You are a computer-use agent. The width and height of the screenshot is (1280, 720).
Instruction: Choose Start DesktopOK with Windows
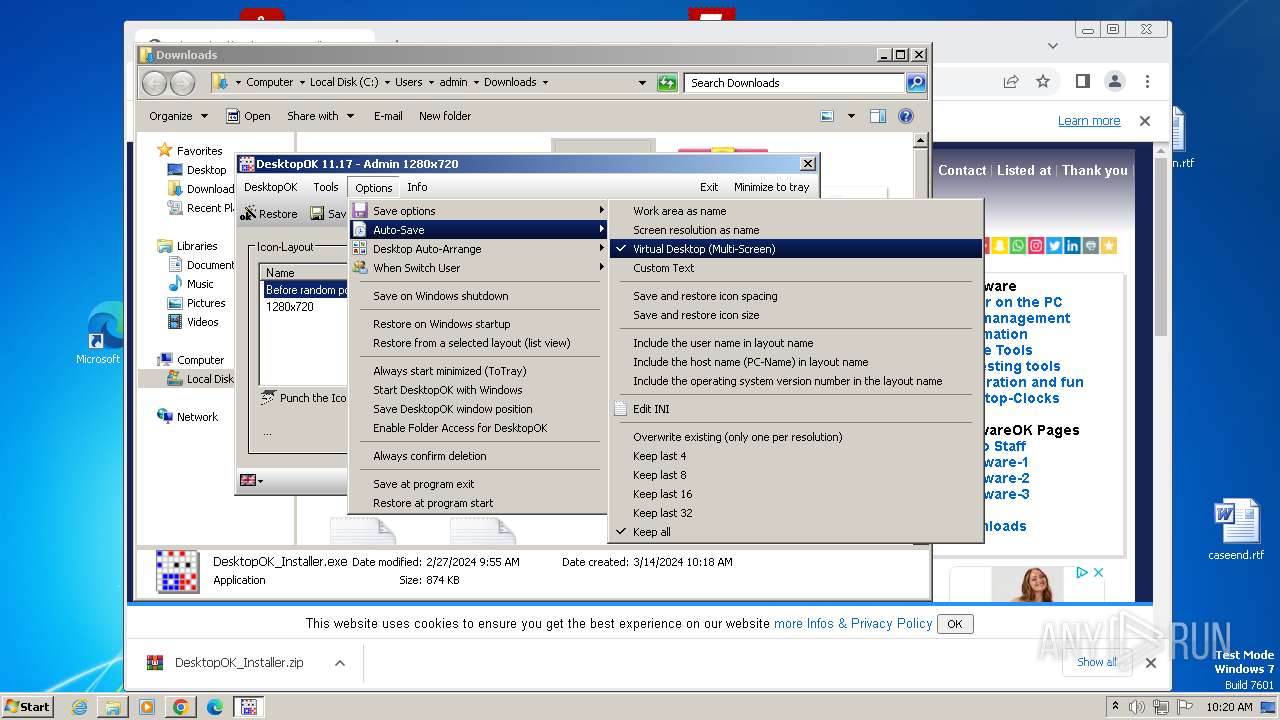478,390
